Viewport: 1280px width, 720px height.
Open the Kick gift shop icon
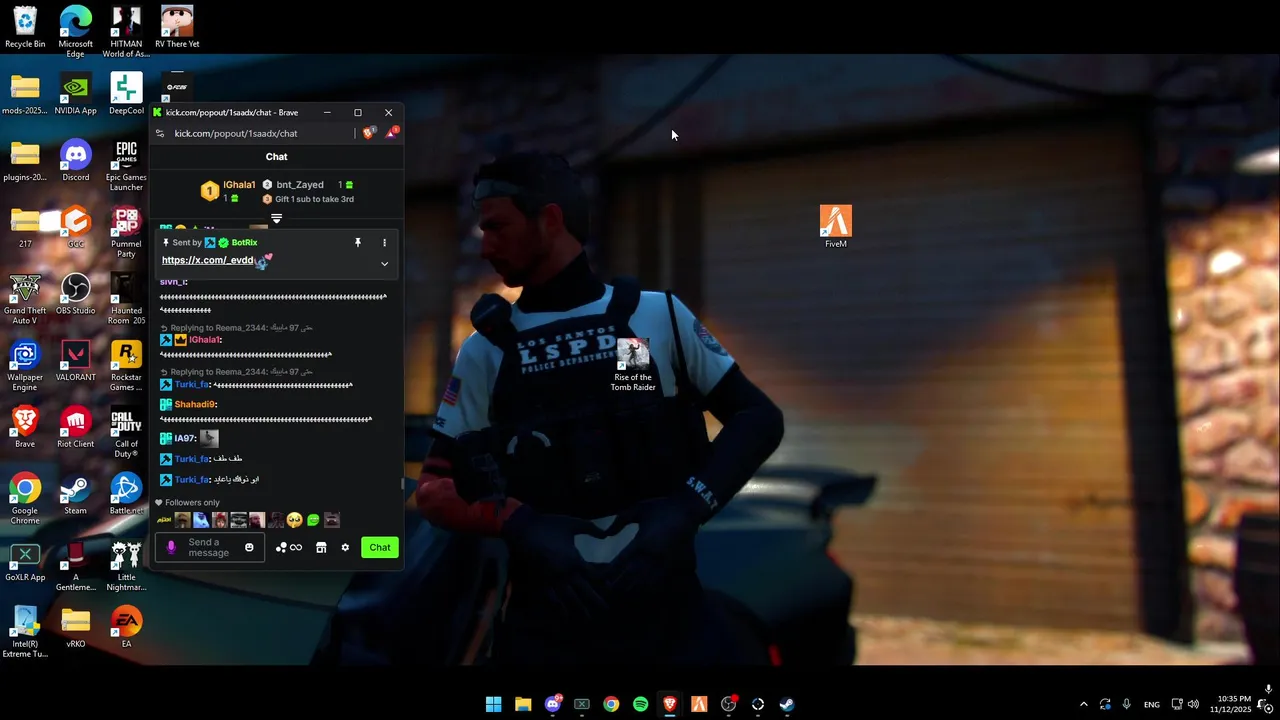[x=321, y=547]
